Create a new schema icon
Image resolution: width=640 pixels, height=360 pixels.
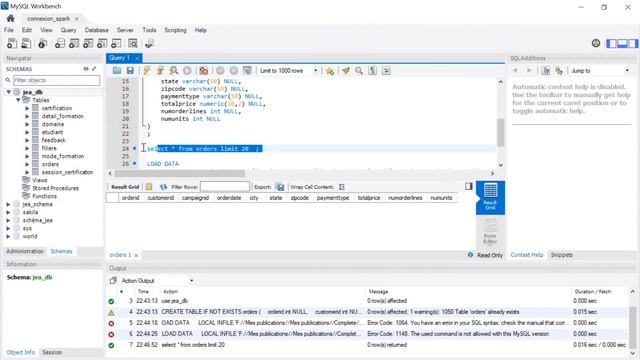point(60,43)
